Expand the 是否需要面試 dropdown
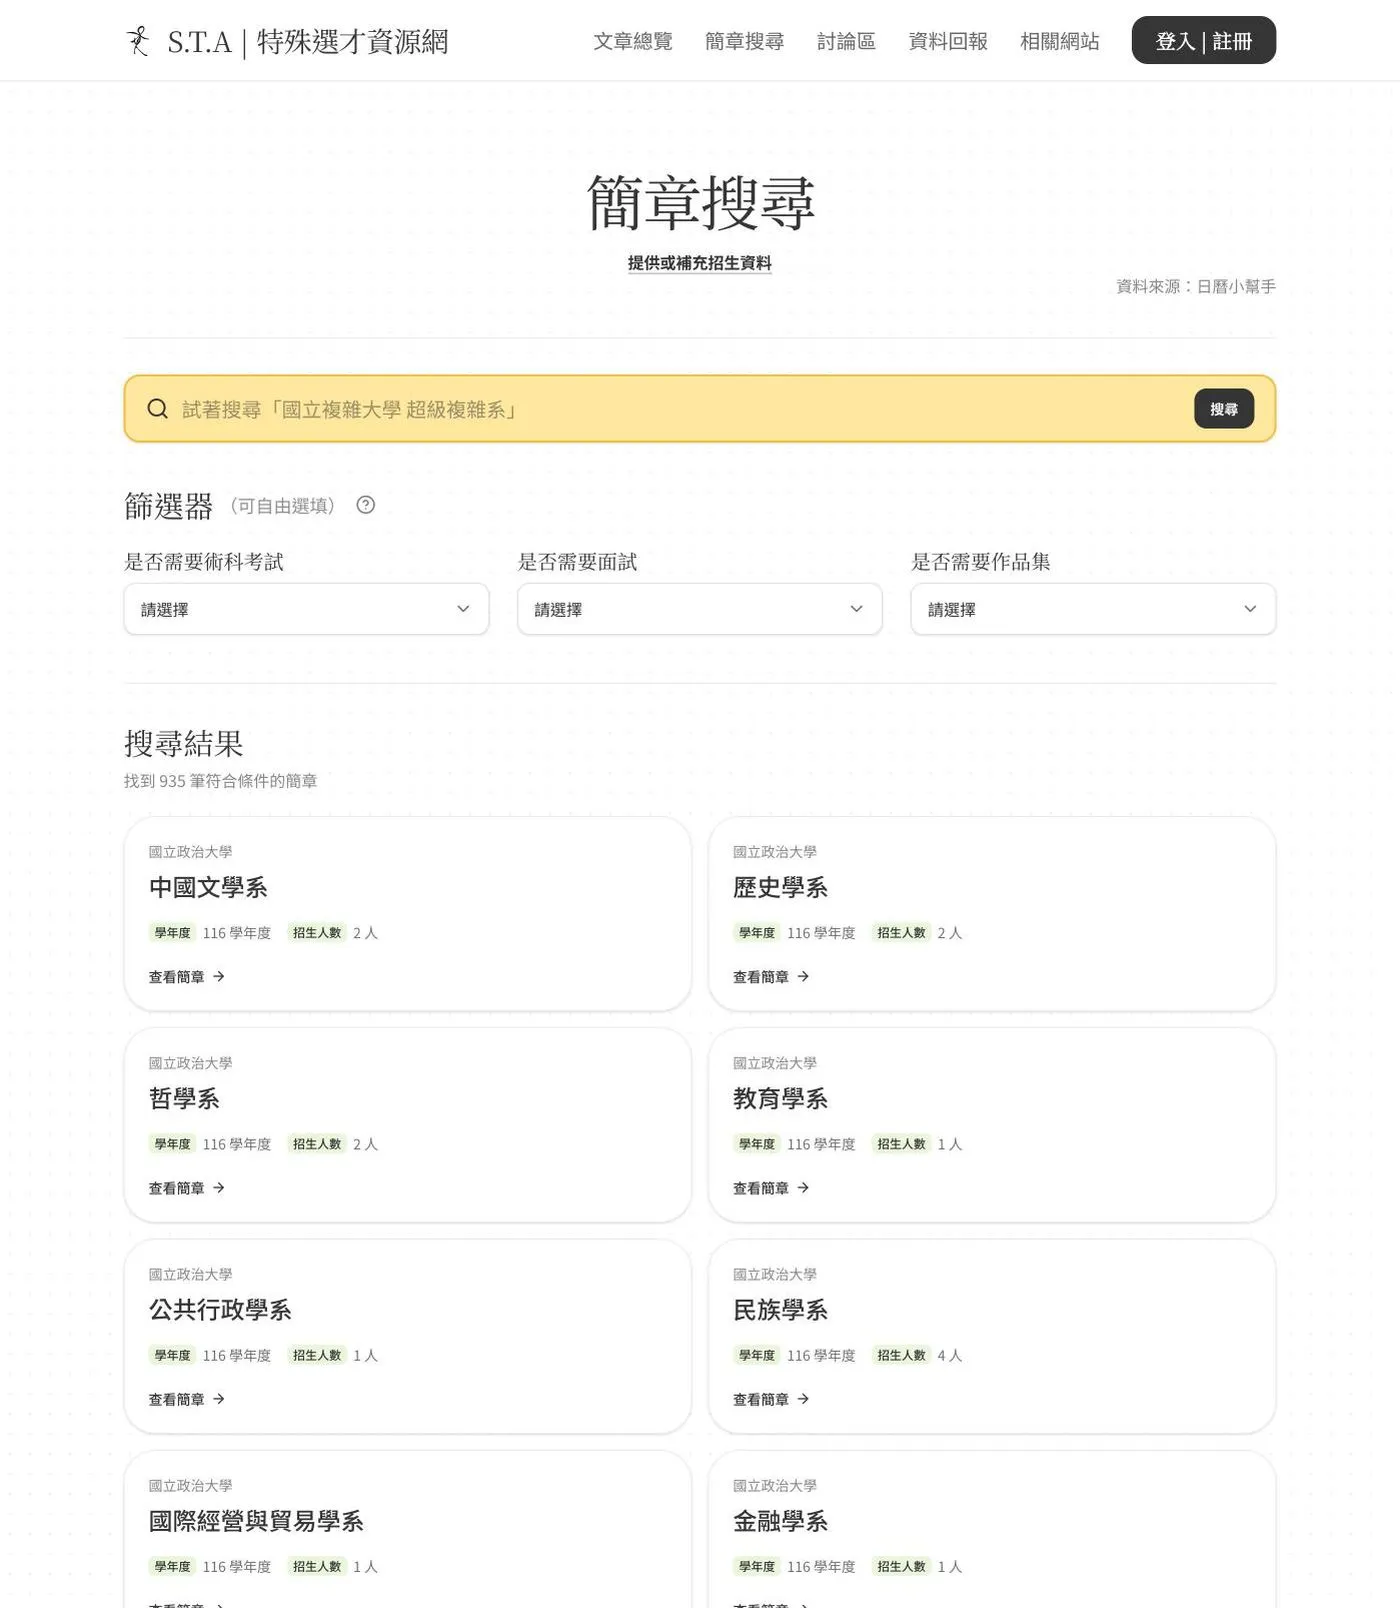The image size is (1400, 1608). point(700,609)
